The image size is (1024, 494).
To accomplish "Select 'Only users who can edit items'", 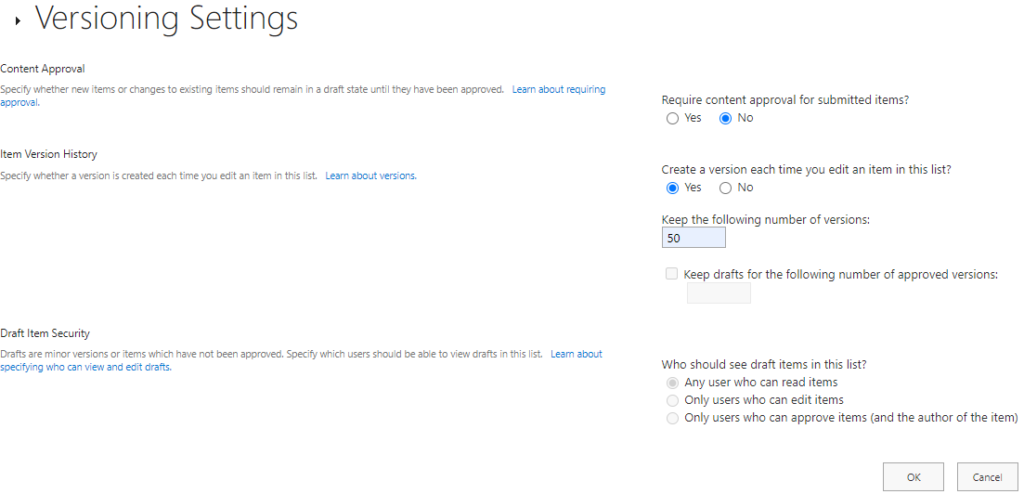I will point(673,400).
